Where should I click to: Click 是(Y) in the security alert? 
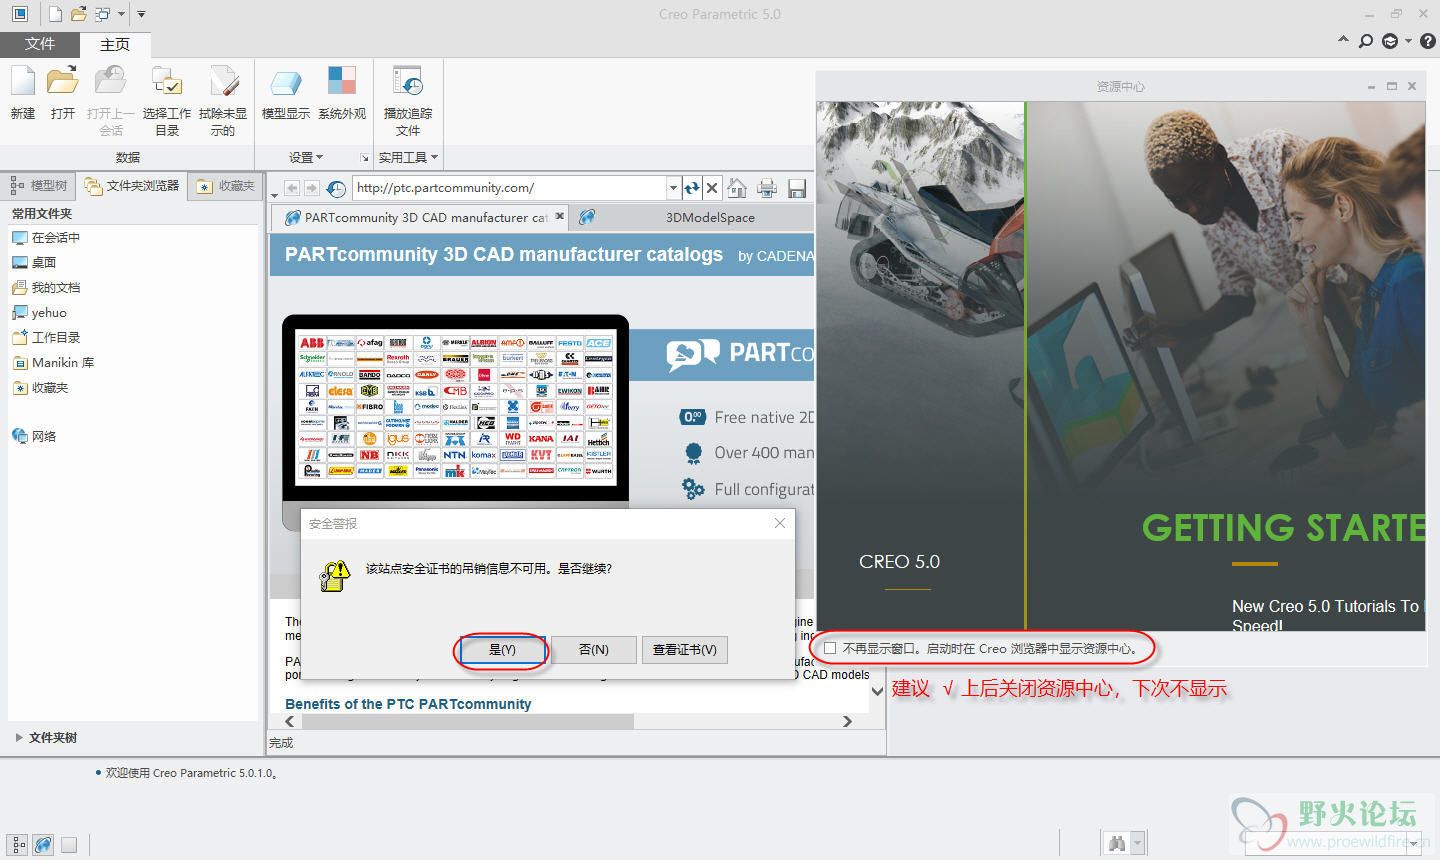click(502, 649)
